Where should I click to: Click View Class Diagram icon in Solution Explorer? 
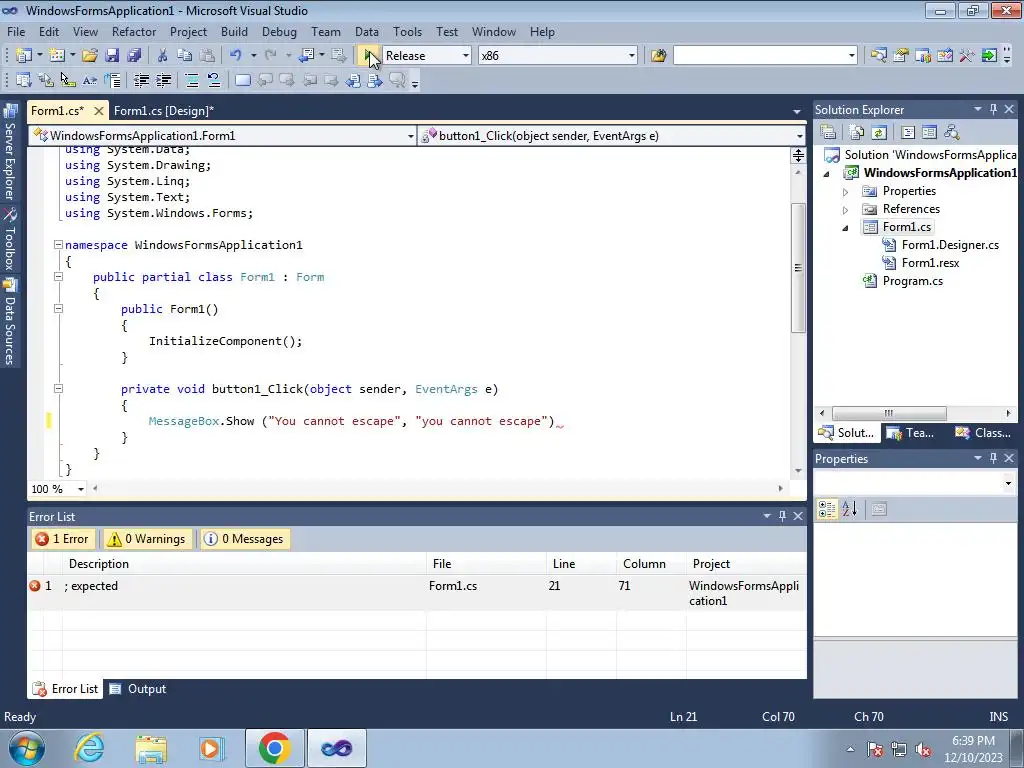(952, 133)
